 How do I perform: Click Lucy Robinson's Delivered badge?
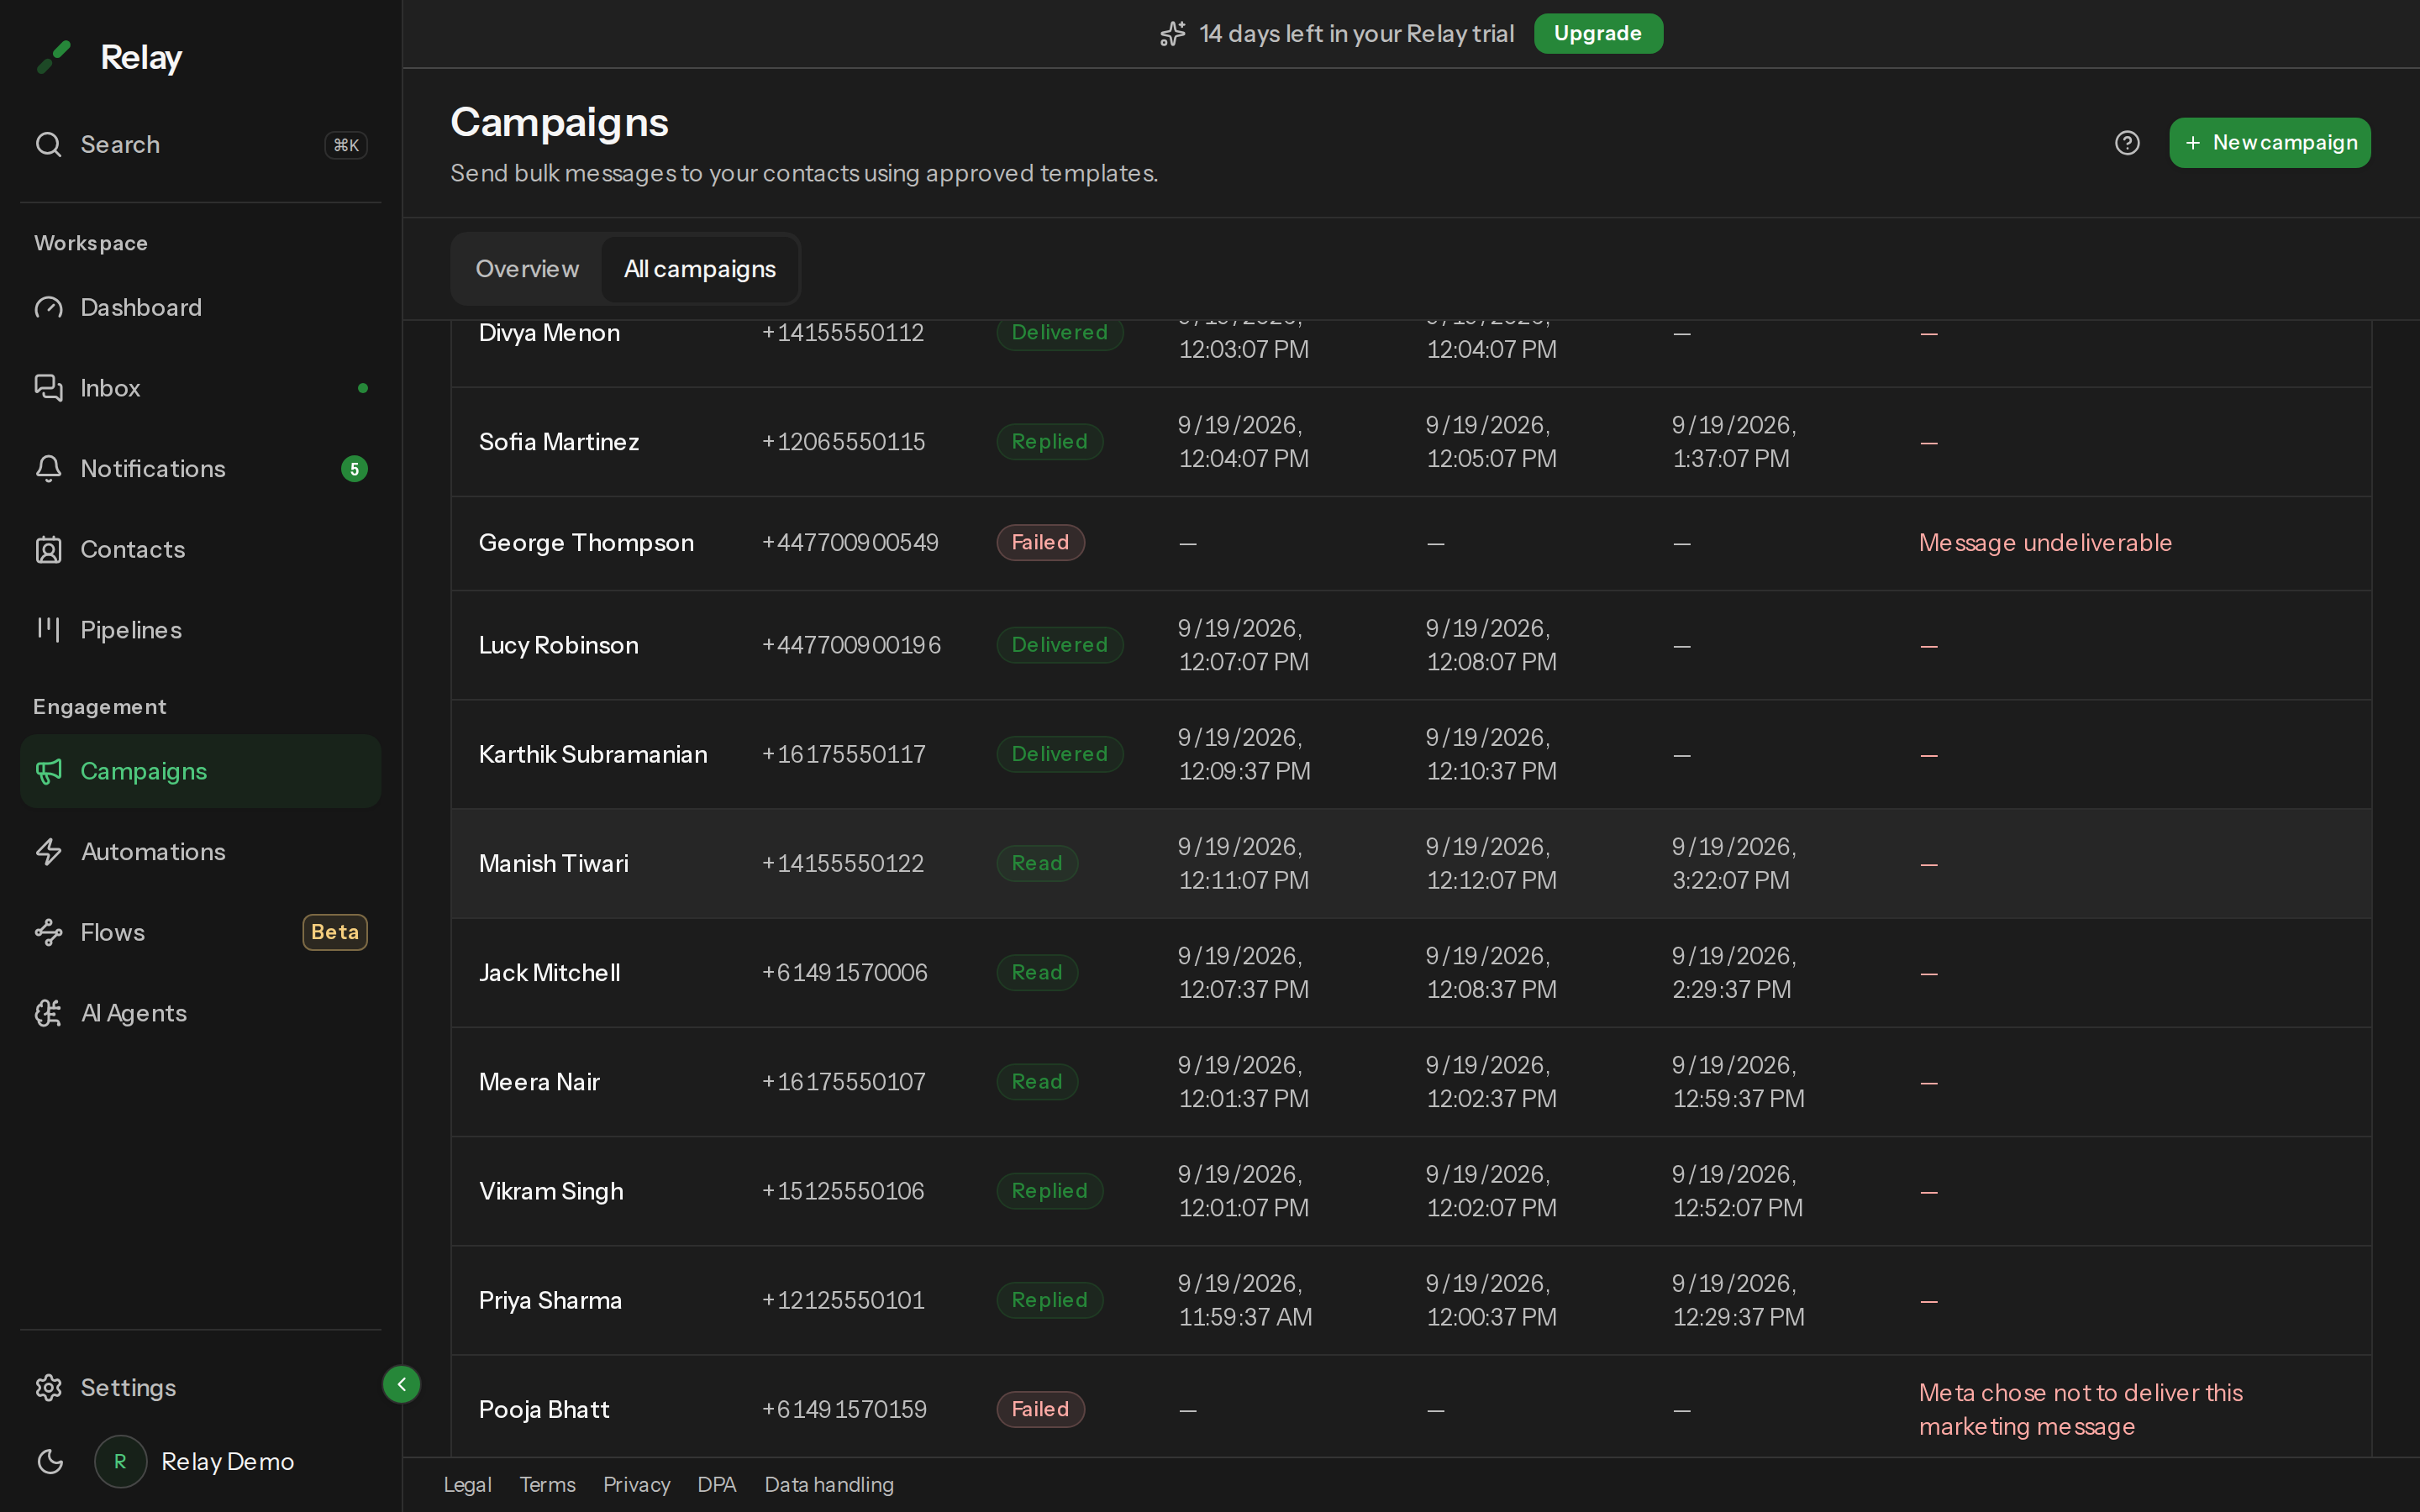click(1060, 645)
